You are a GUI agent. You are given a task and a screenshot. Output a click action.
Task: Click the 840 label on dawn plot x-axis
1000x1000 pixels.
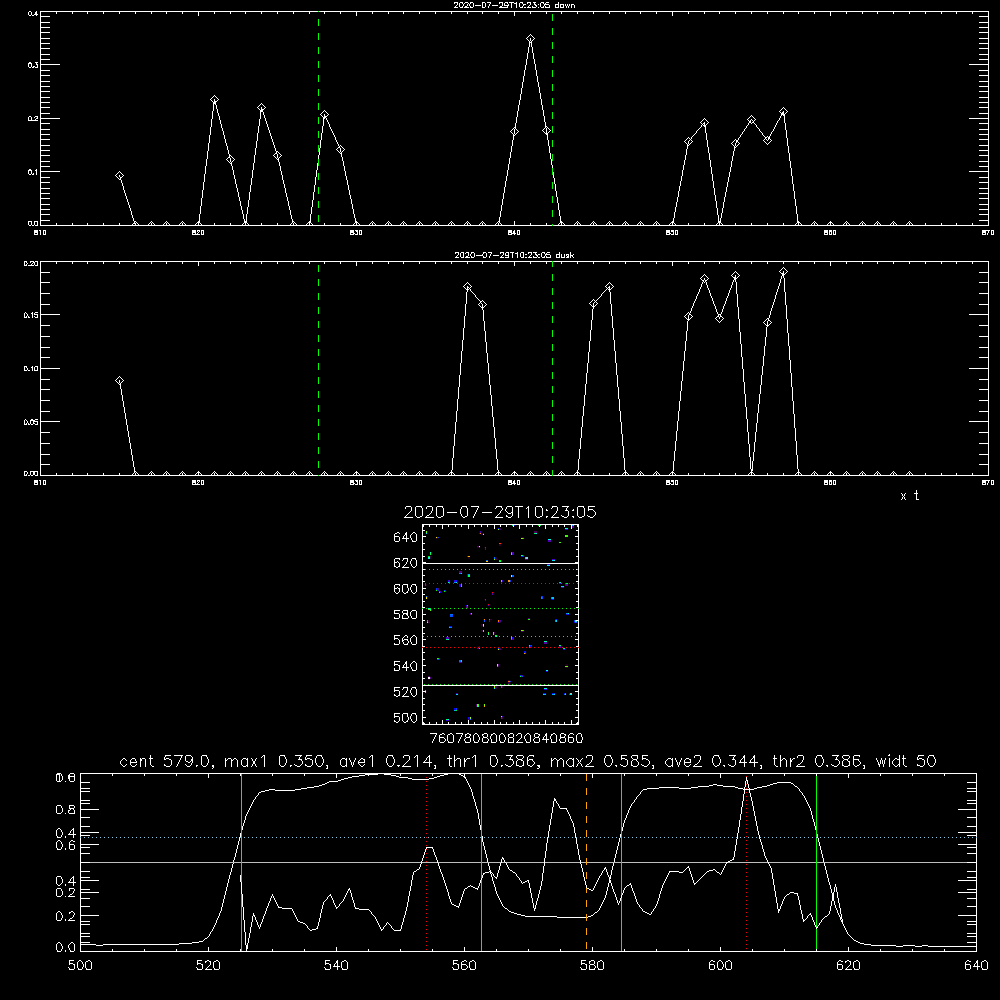[514, 233]
